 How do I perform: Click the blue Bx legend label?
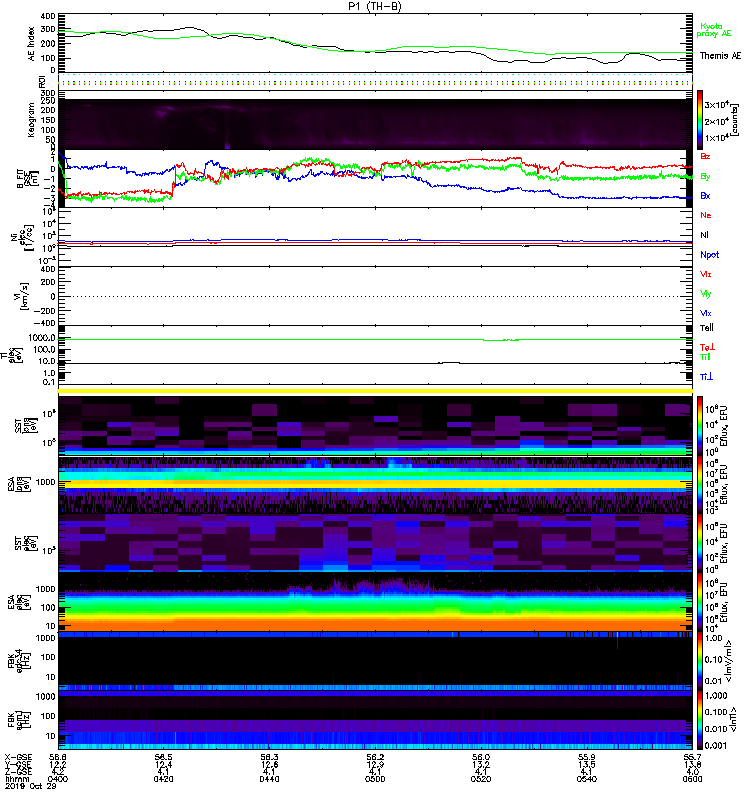point(705,196)
